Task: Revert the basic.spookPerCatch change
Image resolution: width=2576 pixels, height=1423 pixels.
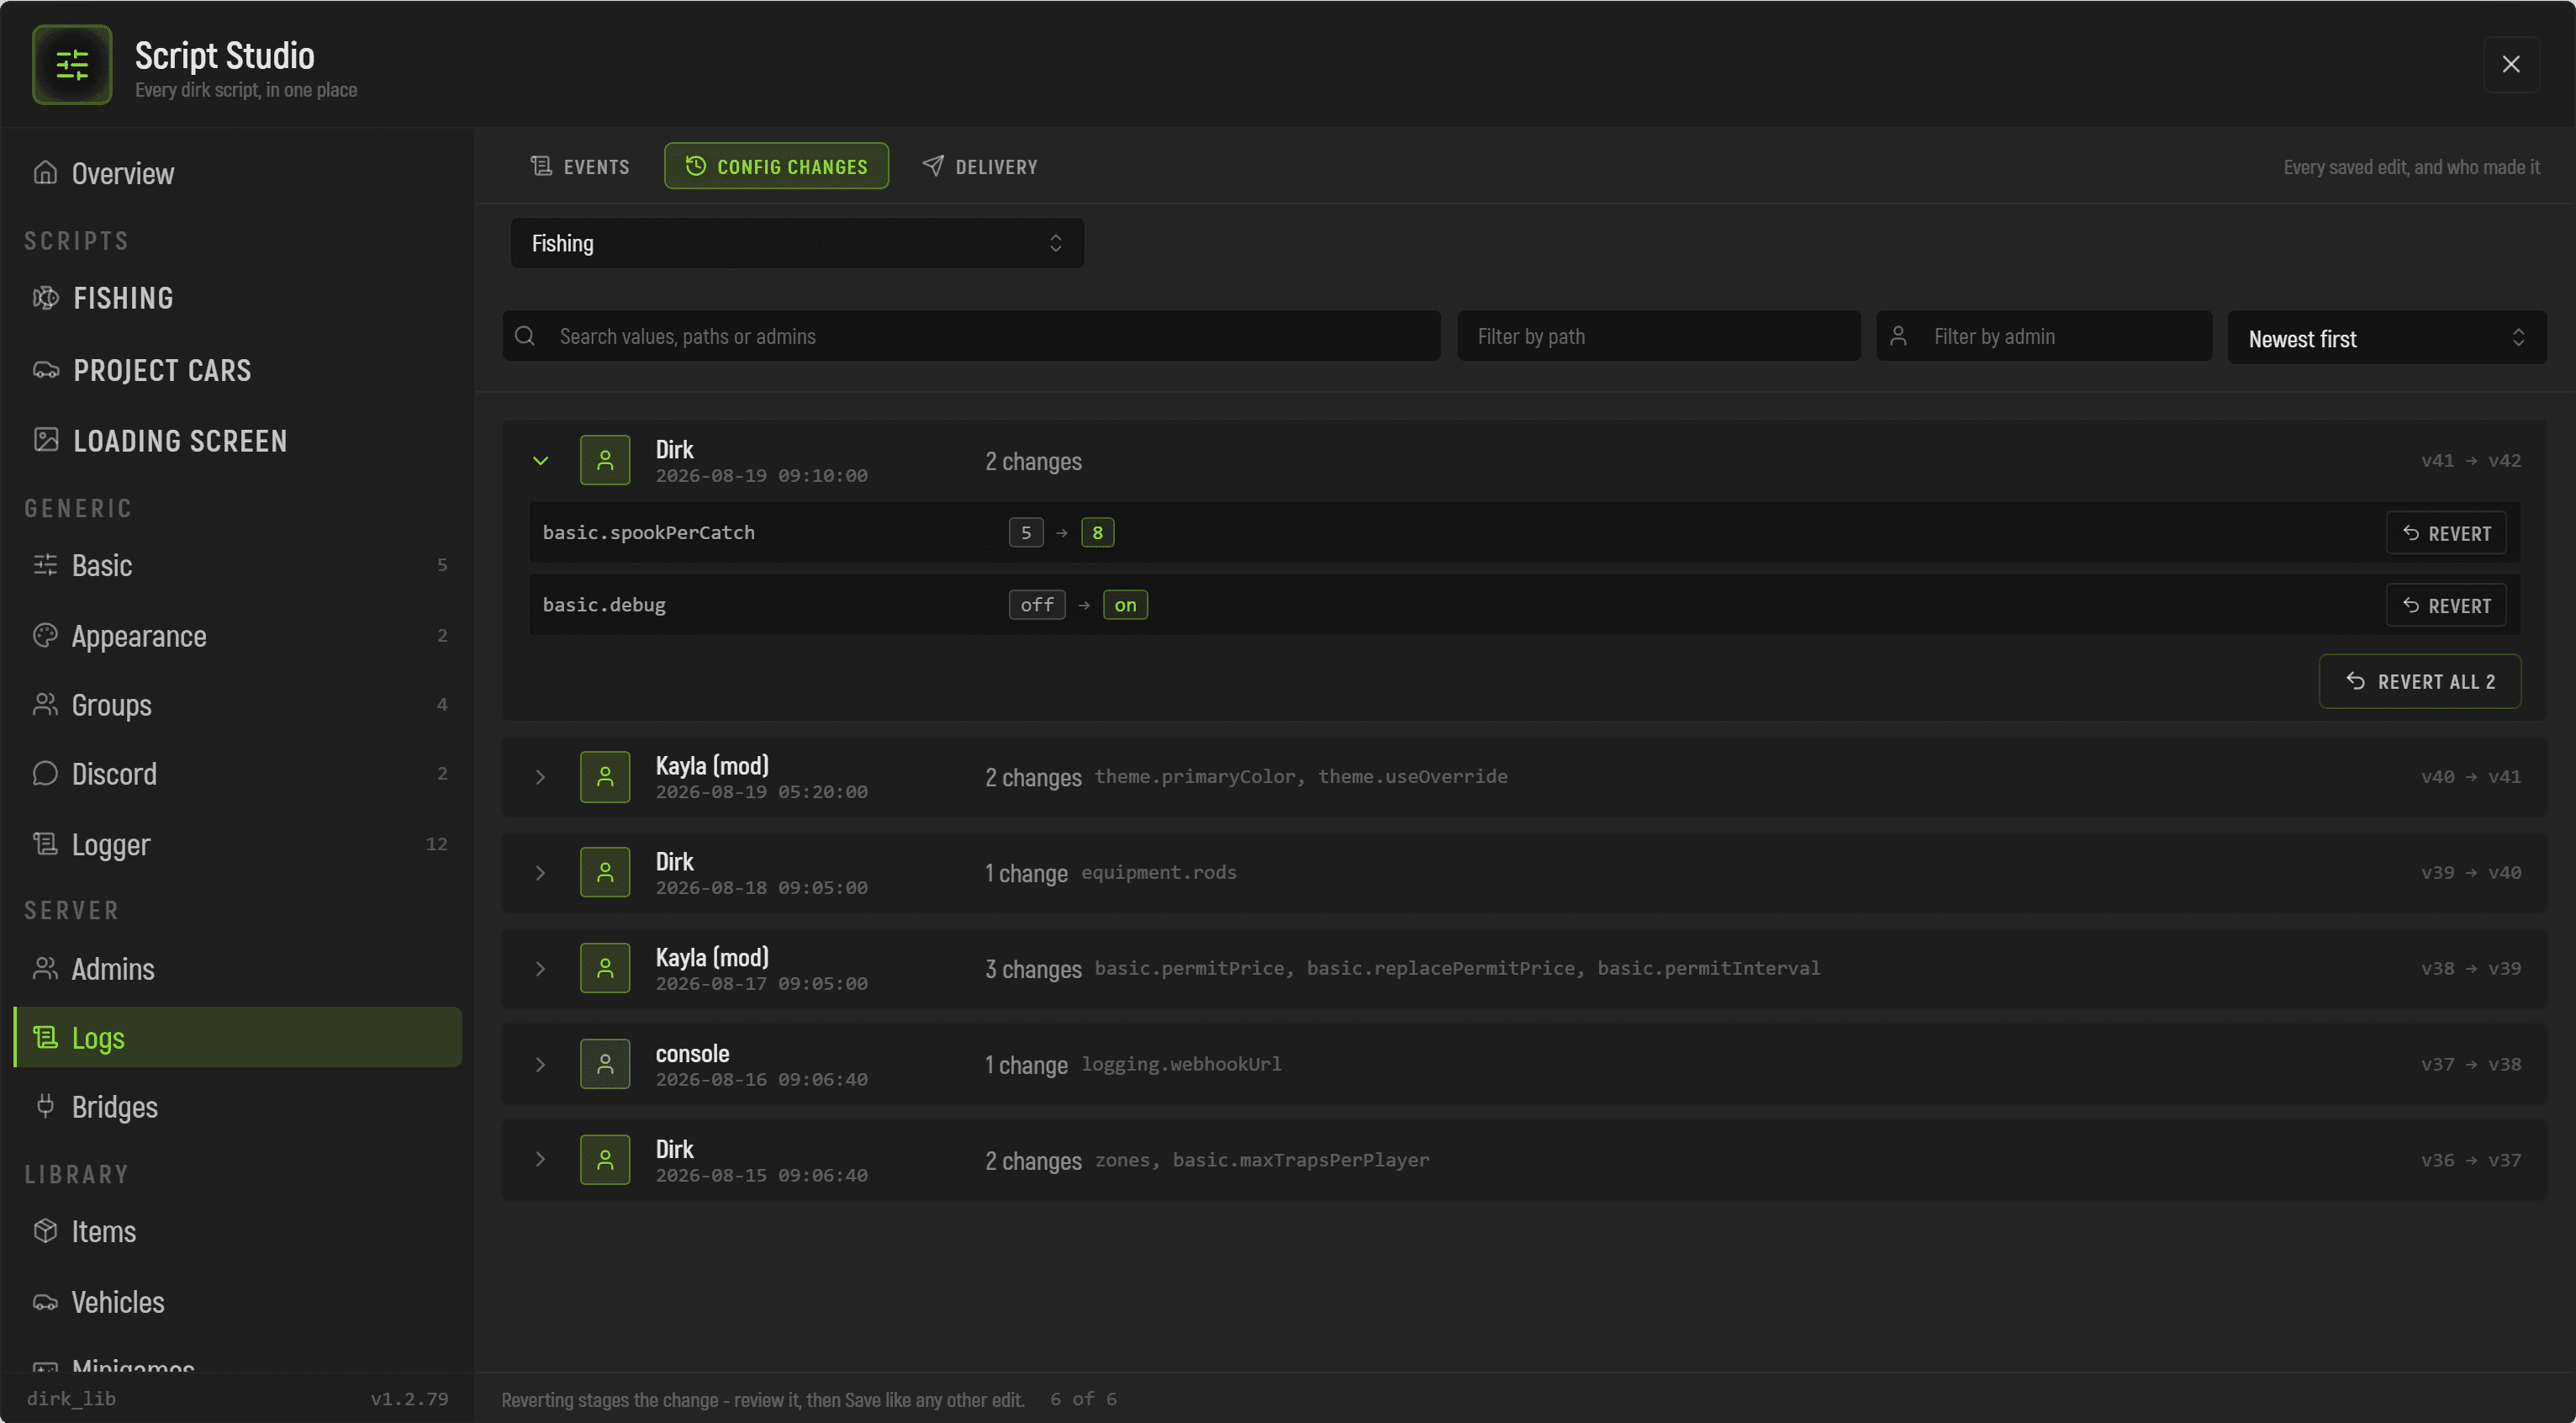Action: click(2446, 533)
